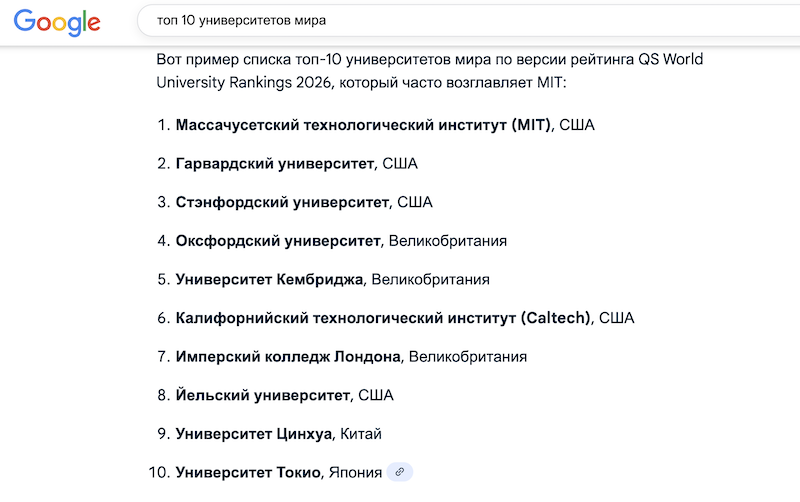Select the Массачусетский технологический институт (MIT) entry
Screen dimensions: 800x502
363,125
